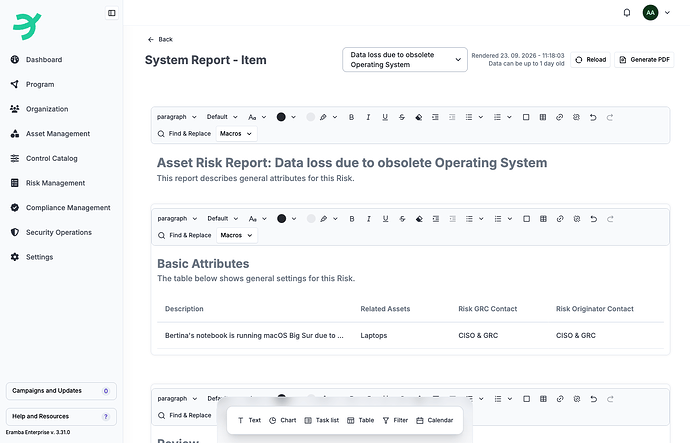Insert a numbered list in Basic Attributes toolbar
Screen dimensions: 690x443
click(498, 219)
